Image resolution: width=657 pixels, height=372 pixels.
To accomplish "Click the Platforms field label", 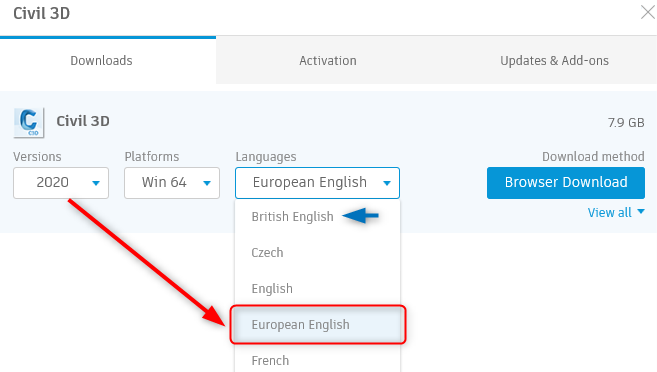I will coord(152,157).
